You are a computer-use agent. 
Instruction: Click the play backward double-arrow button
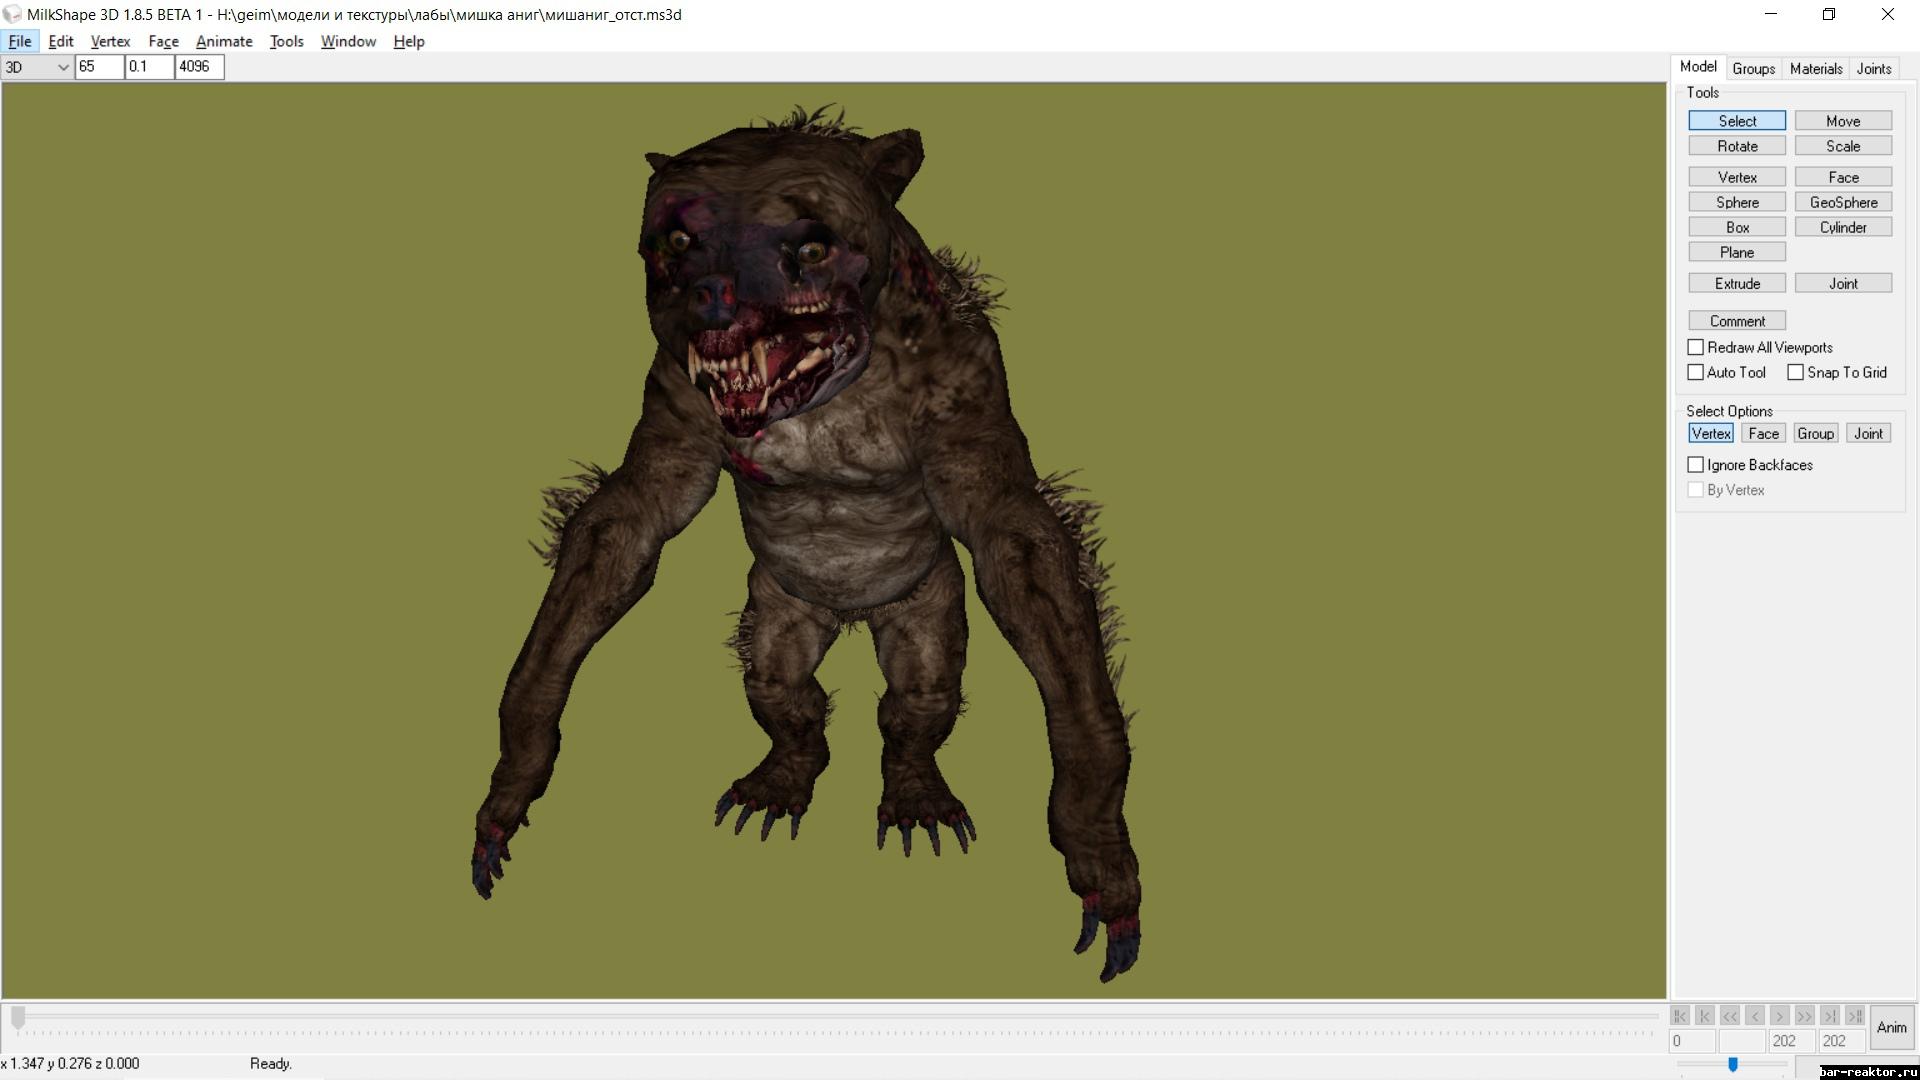pyautogui.click(x=1730, y=1016)
